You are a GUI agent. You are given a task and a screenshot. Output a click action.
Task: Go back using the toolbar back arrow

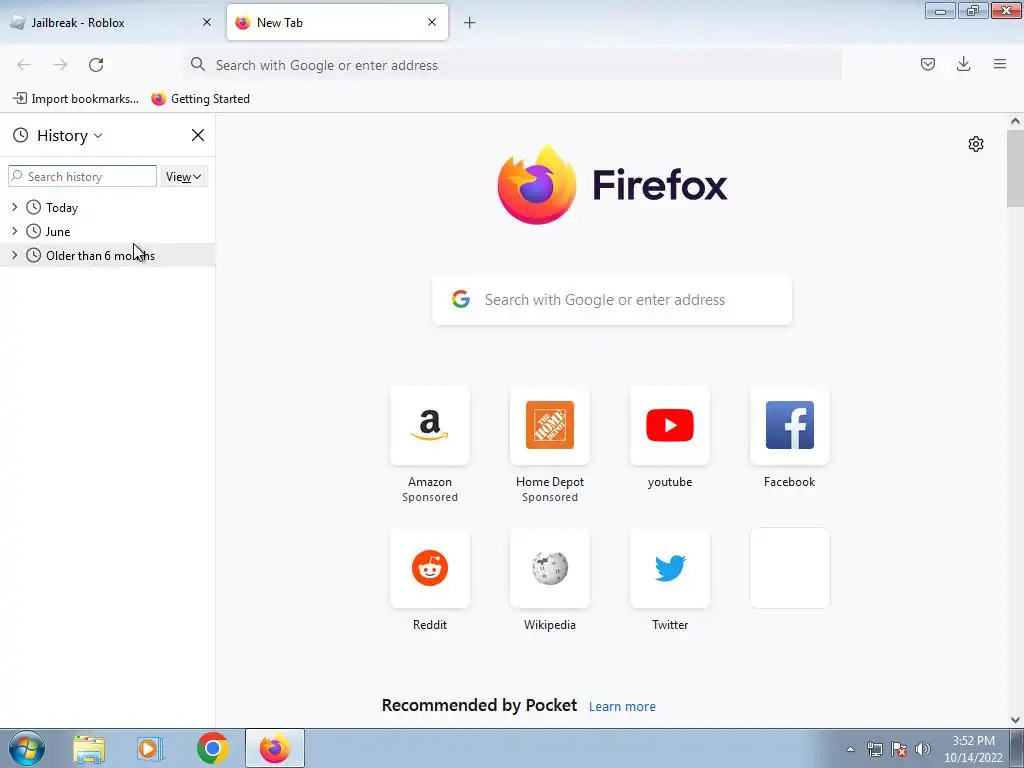point(24,65)
